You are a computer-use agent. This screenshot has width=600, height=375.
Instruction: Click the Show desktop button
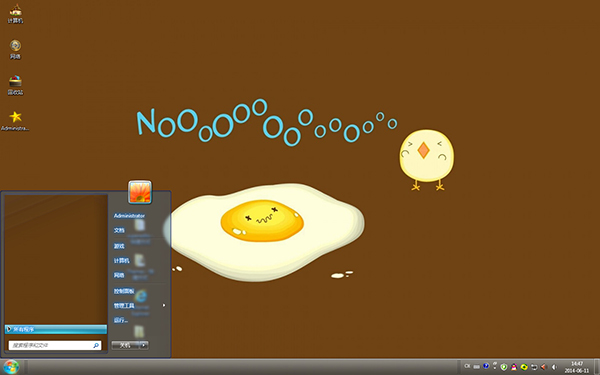point(597,367)
